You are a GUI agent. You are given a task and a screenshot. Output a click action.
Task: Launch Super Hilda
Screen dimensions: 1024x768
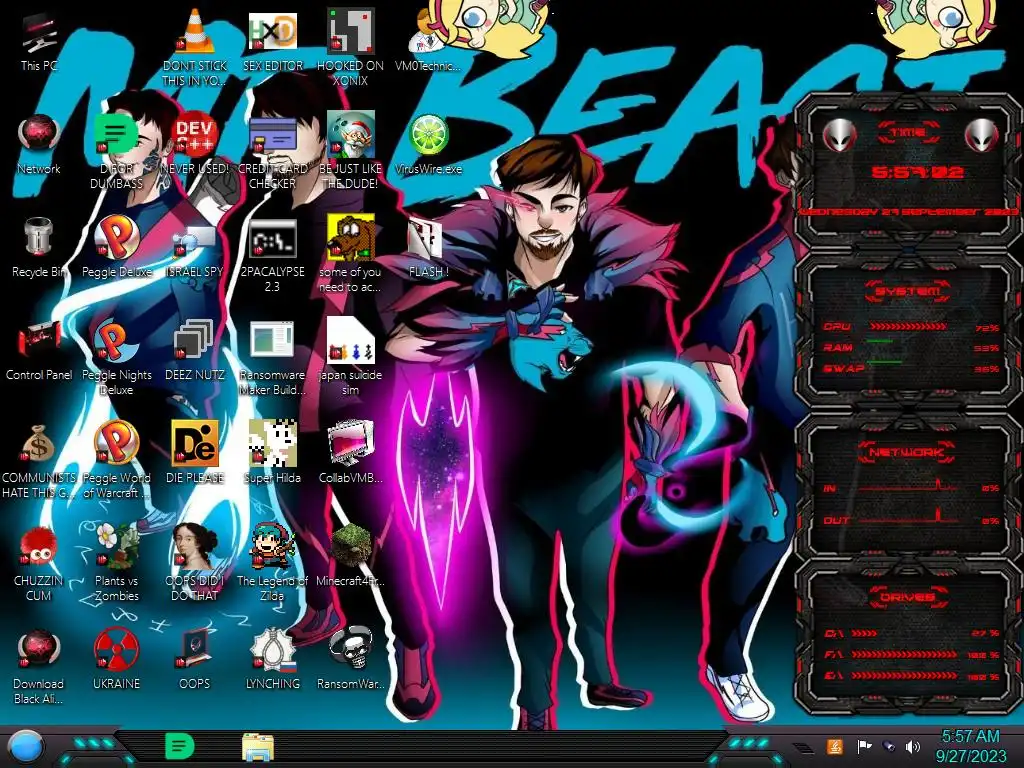273,452
